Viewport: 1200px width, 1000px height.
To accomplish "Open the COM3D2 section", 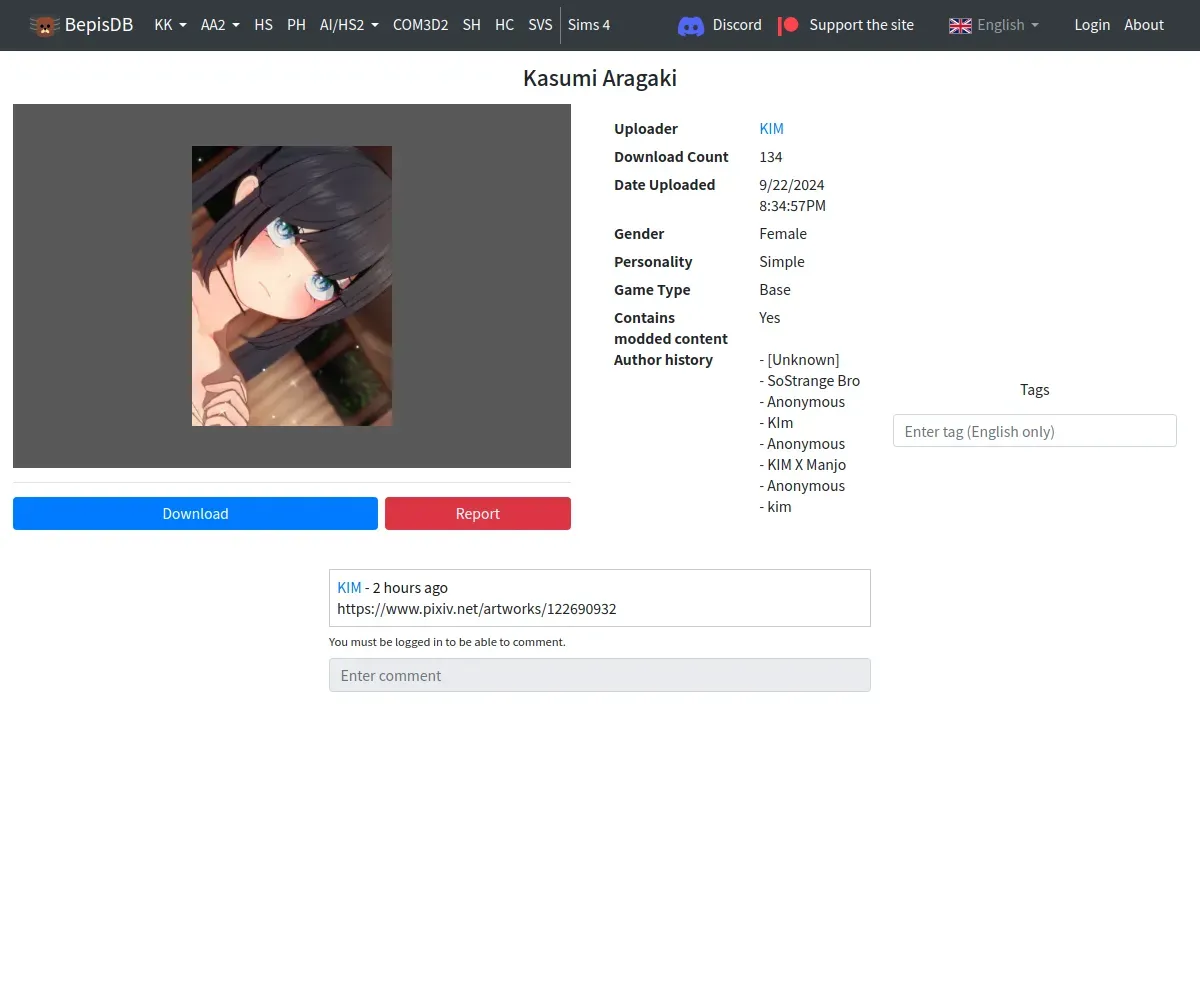I will [x=420, y=25].
